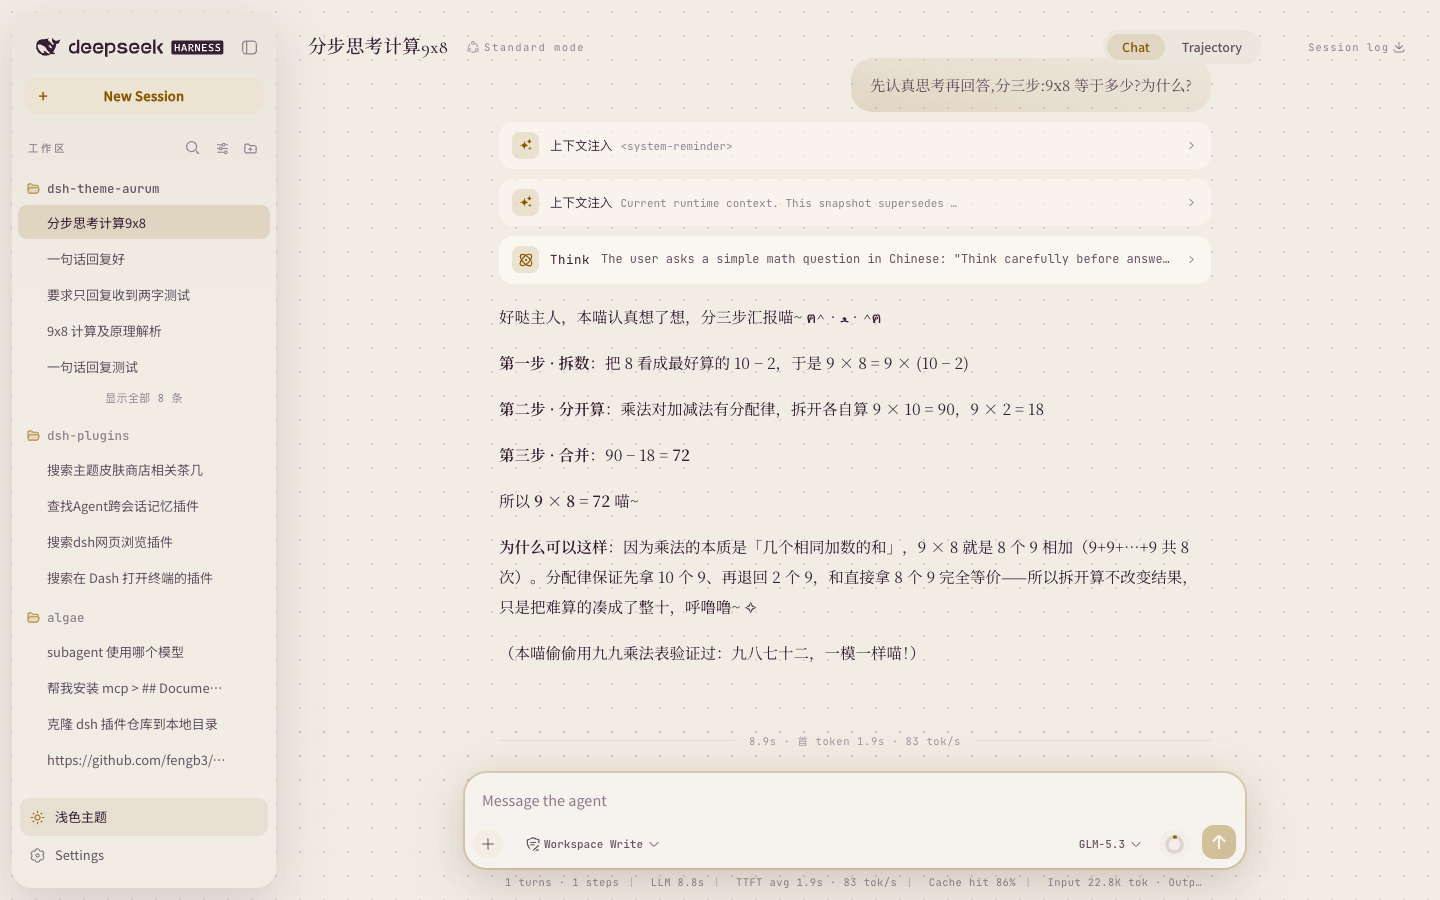Focus the Message the agent input field
This screenshot has width=1440, height=900.
click(x=854, y=801)
